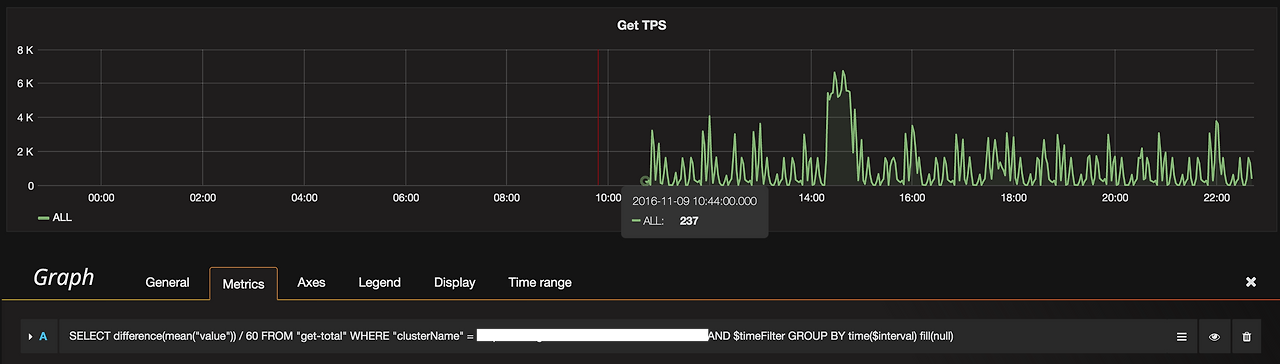Close the Graph editor with X
1280x364 pixels.
[x=1250, y=282]
